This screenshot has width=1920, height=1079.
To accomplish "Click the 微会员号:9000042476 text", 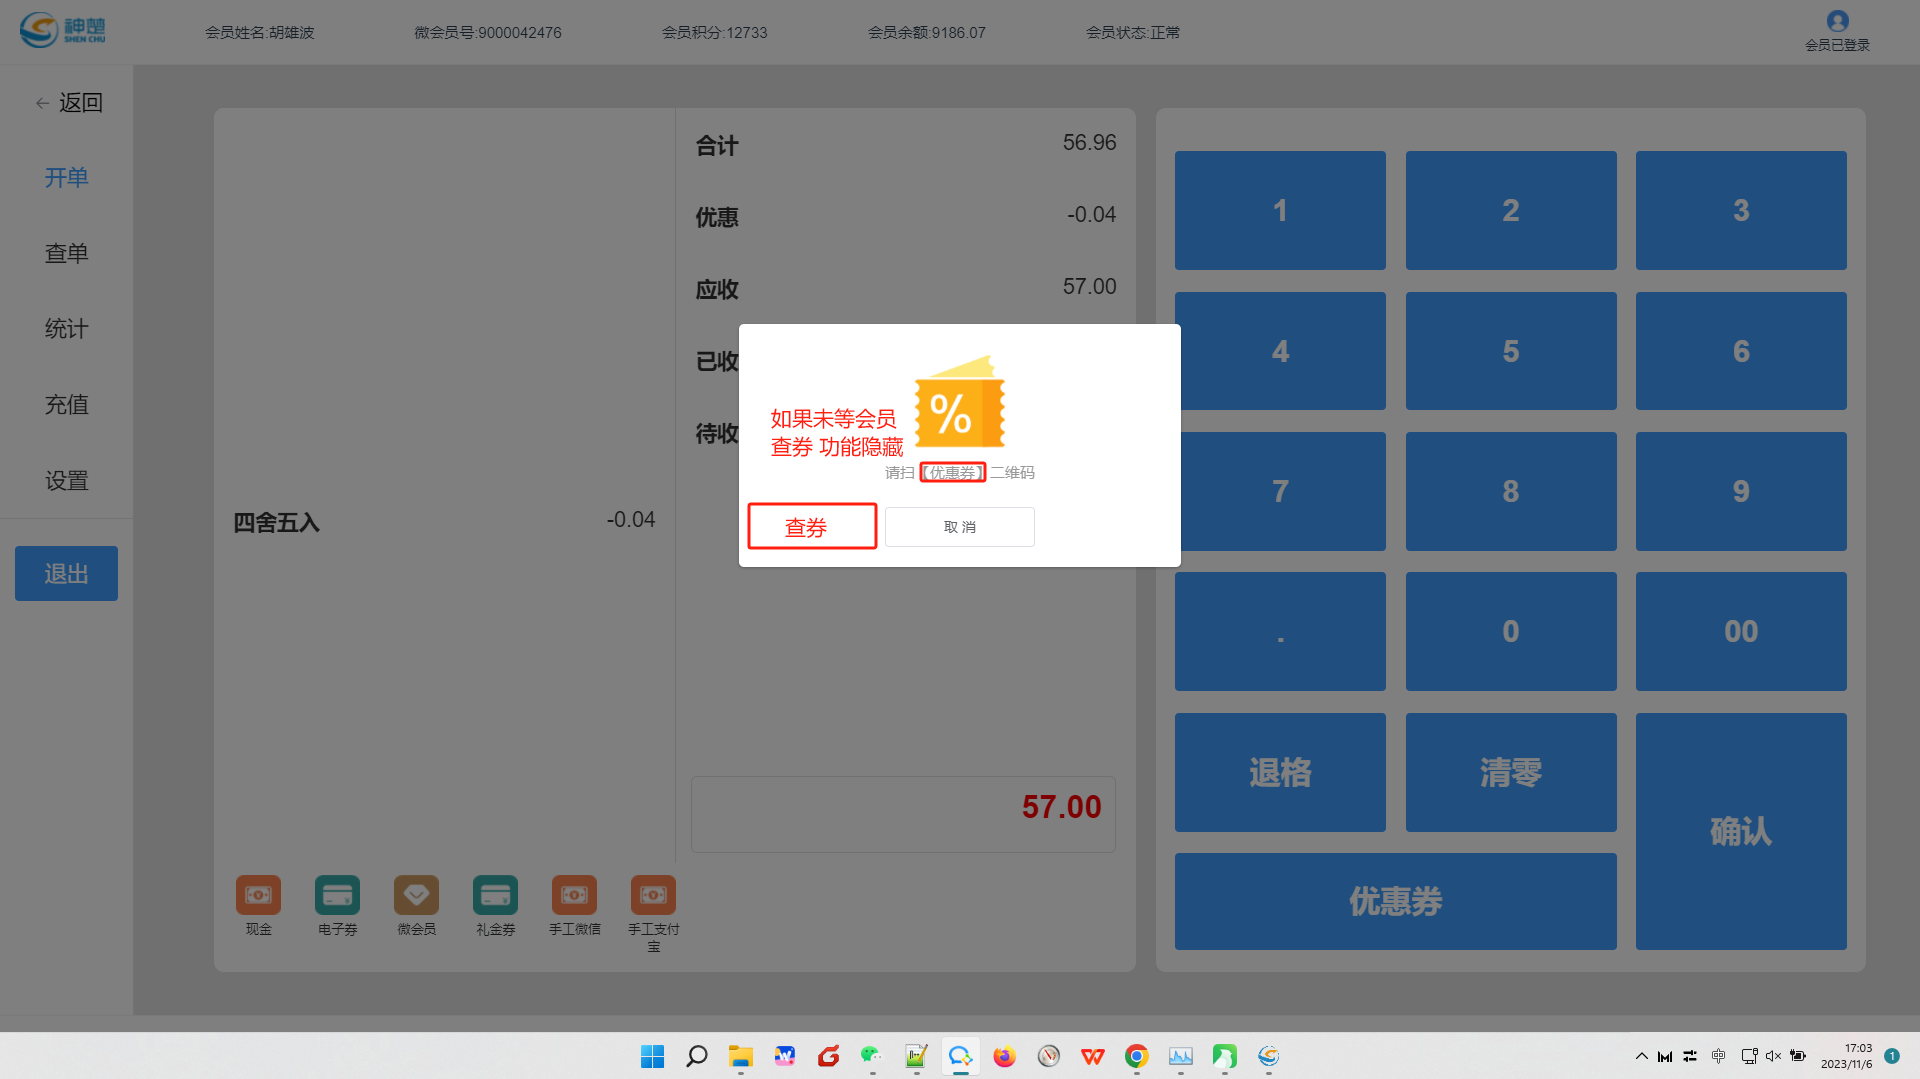I will click(487, 32).
